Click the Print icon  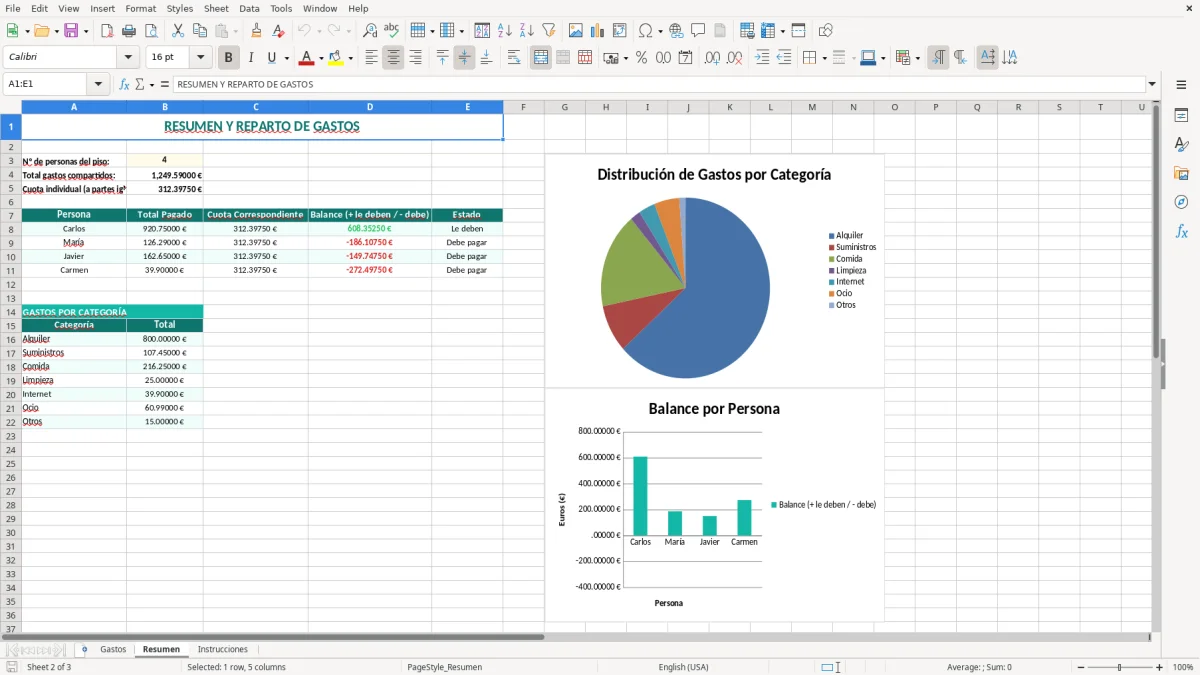pyautogui.click(x=129, y=31)
